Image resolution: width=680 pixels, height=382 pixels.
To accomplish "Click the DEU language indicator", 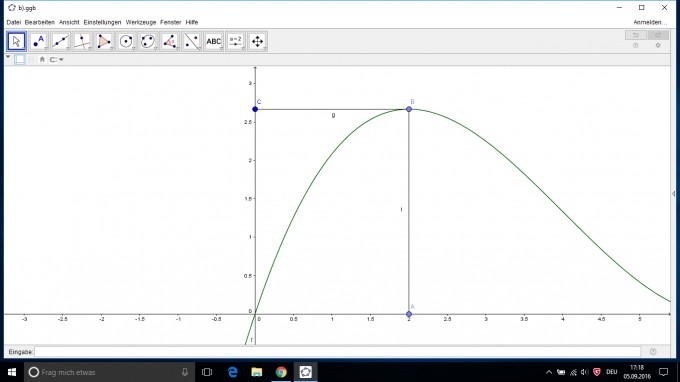I will (612, 372).
